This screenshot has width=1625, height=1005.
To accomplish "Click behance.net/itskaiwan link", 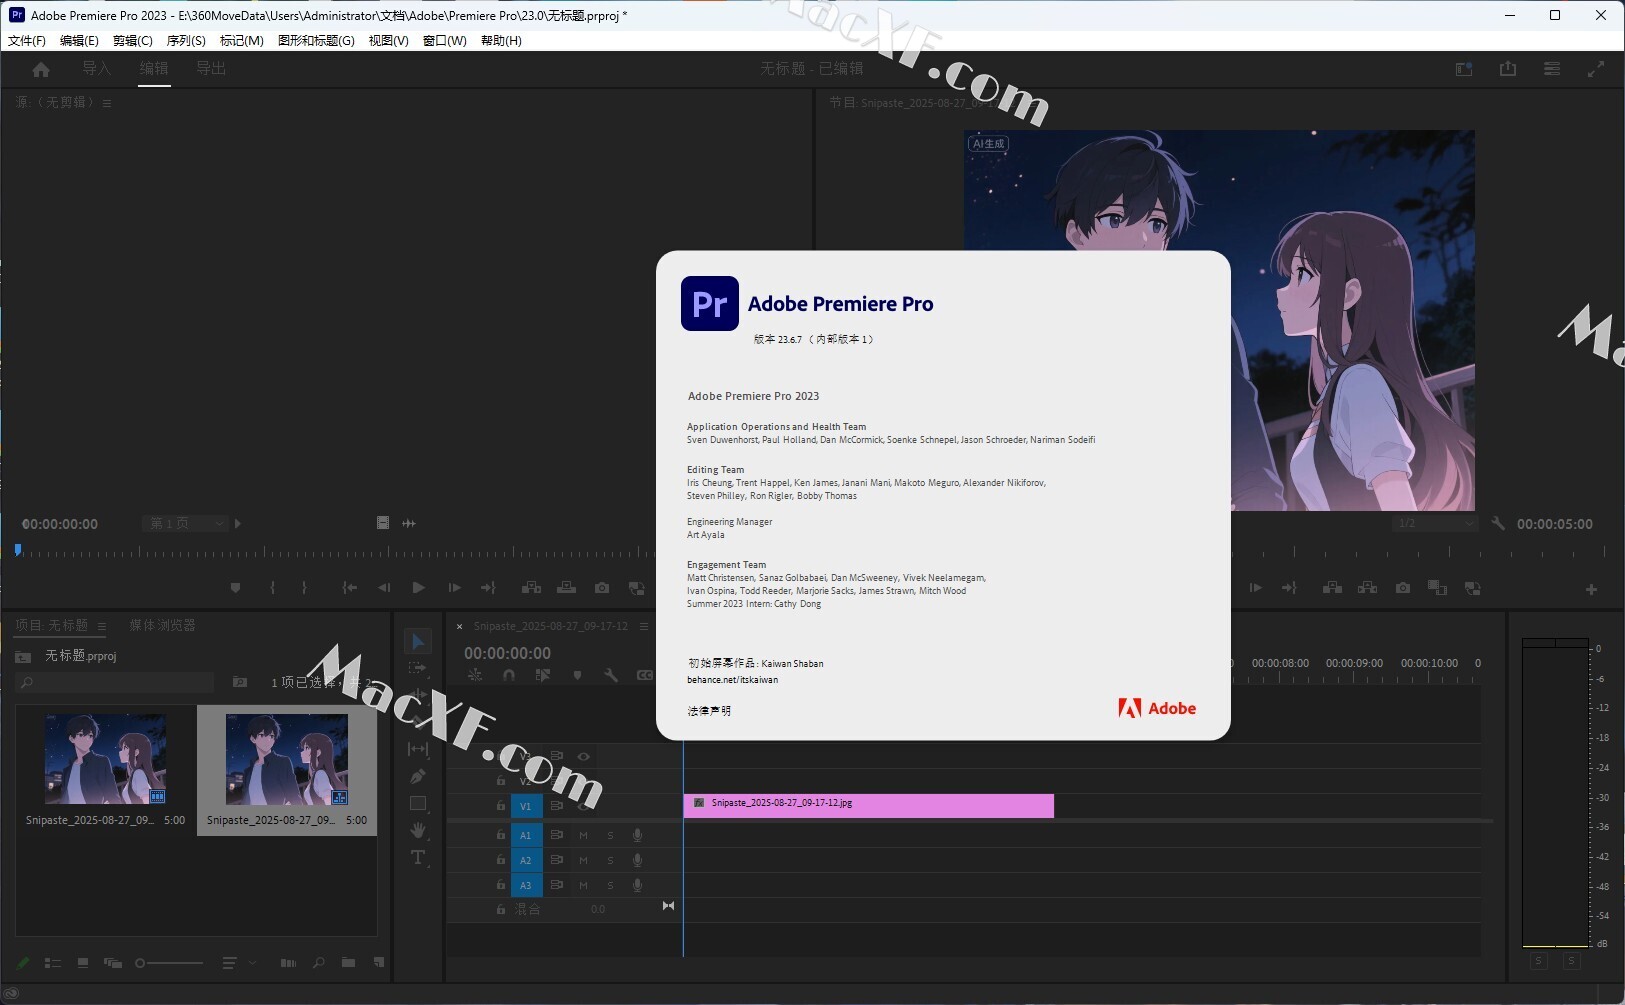I will tap(732, 680).
